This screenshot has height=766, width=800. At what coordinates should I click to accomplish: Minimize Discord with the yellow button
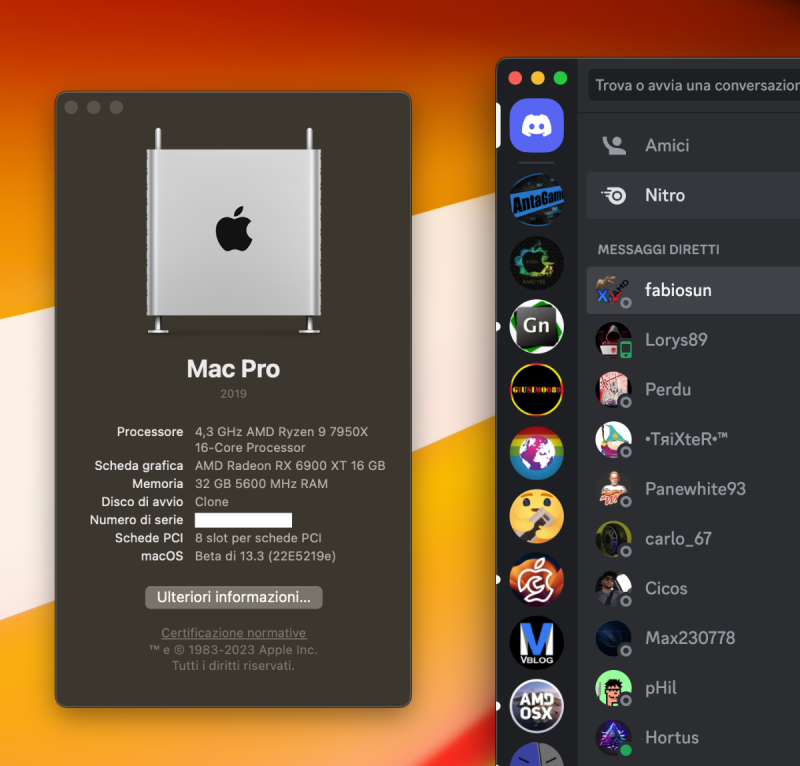[x=538, y=78]
